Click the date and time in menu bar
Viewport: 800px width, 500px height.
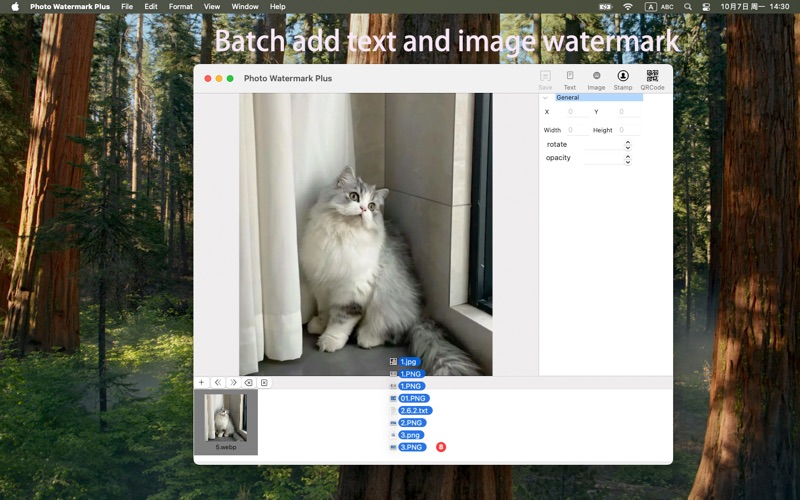pyautogui.click(x=755, y=7)
